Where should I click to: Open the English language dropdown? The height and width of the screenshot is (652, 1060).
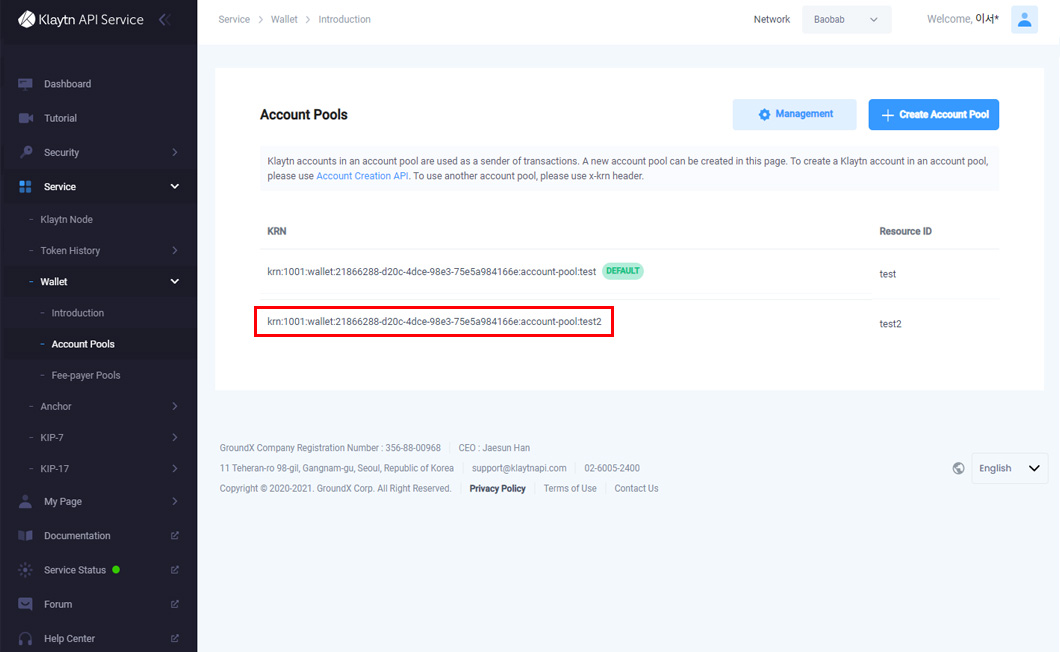point(1009,468)
